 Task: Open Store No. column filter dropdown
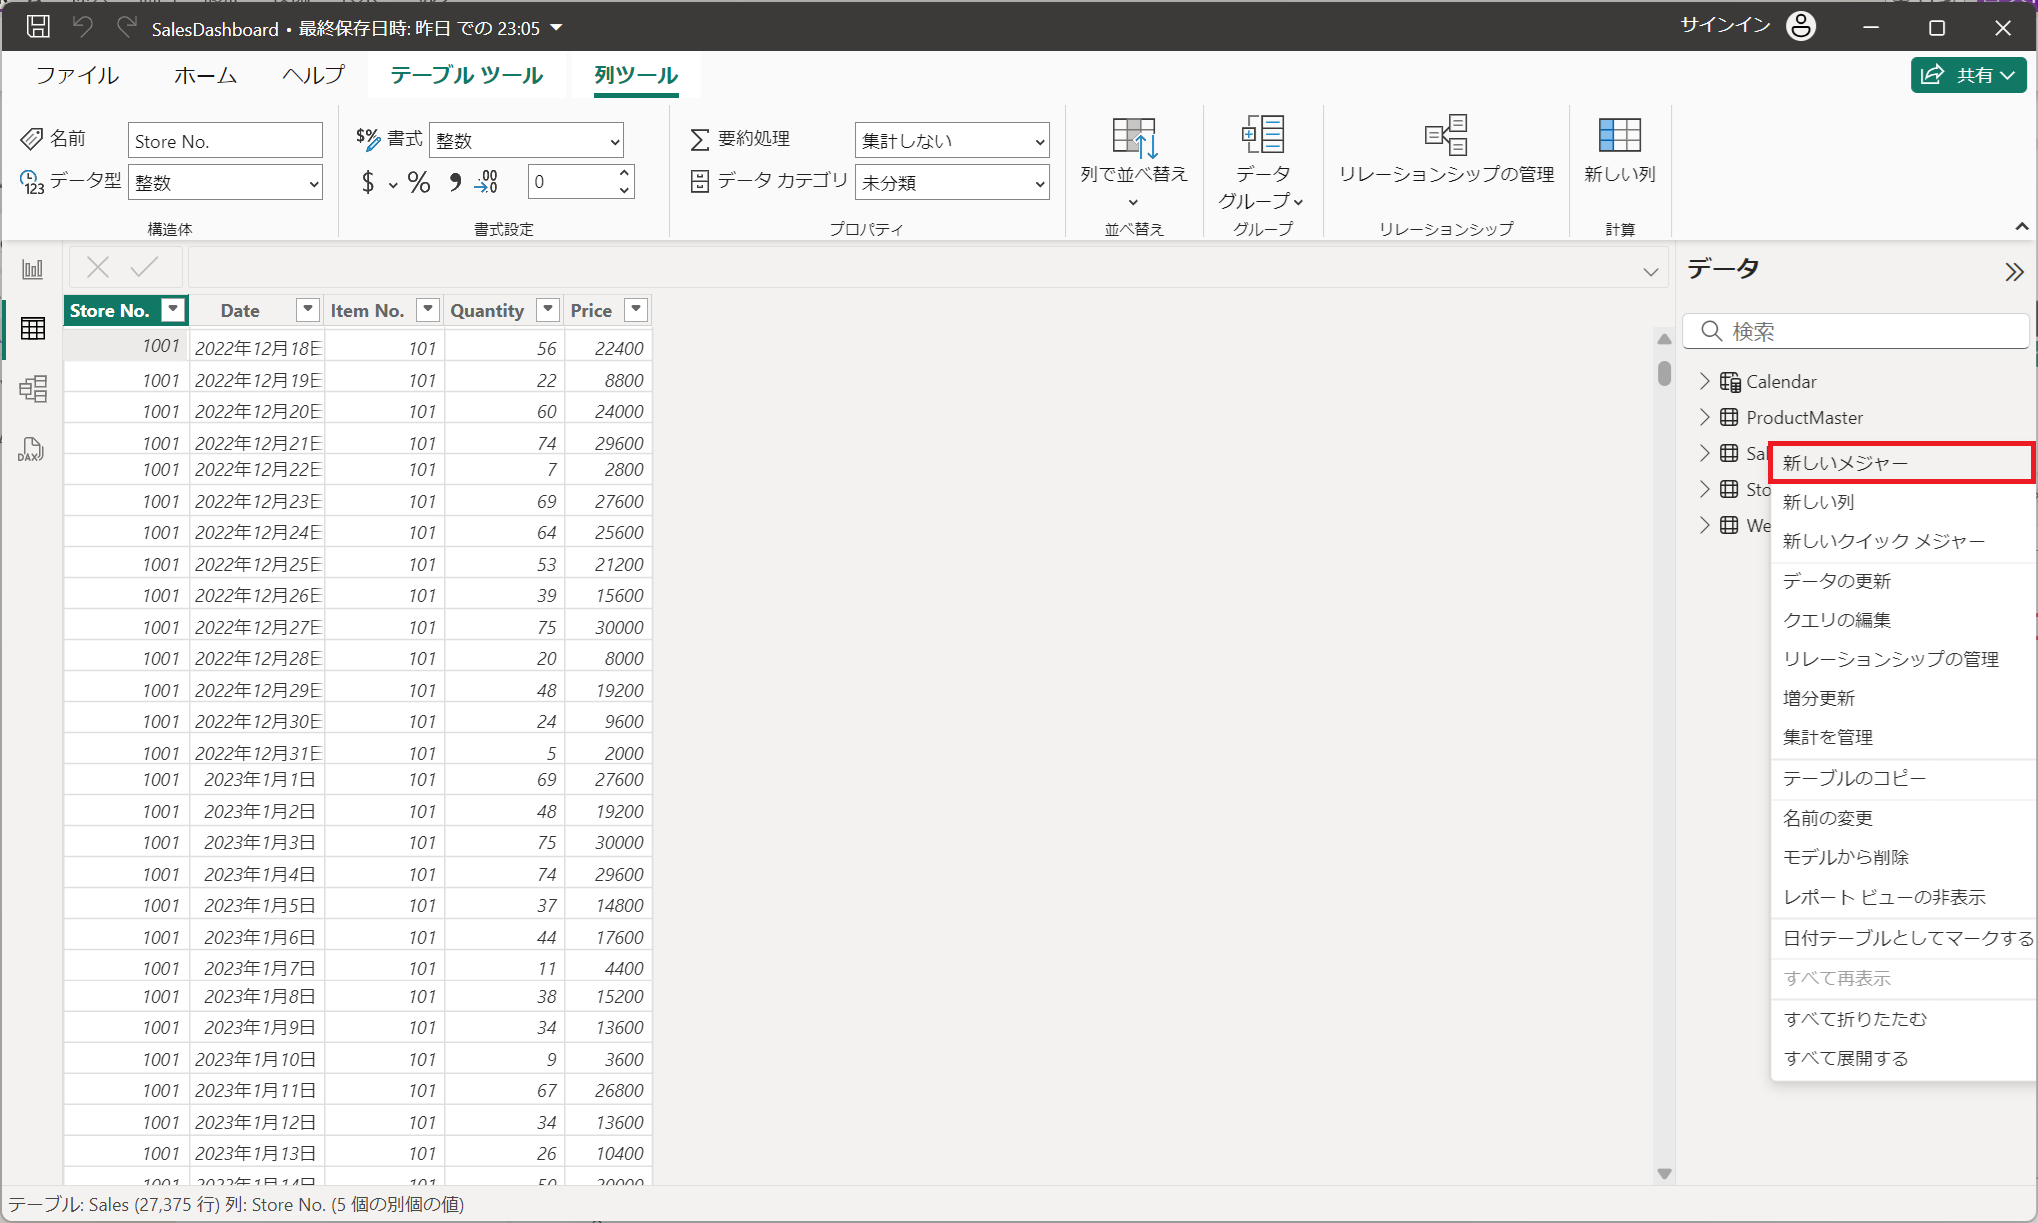click(x=174, y=310)
